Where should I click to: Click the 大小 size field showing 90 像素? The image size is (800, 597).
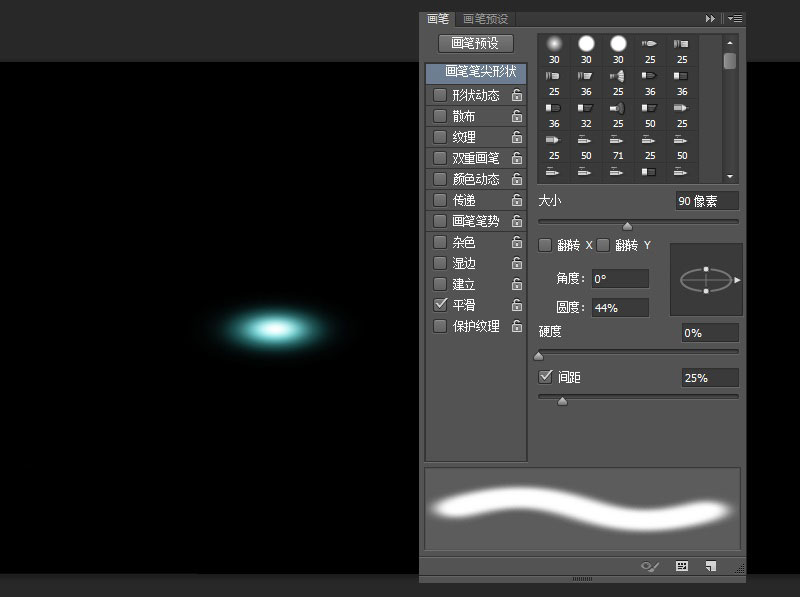tap(707, 201)
